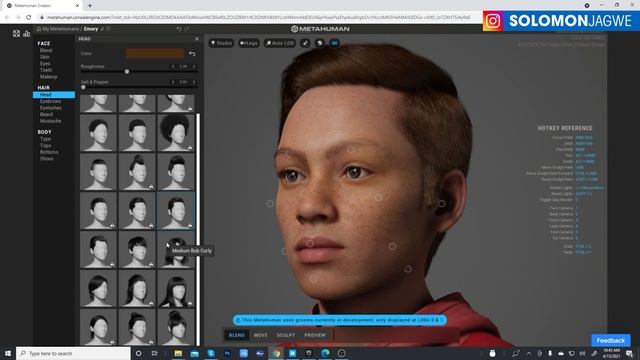Choose the mohawk-style updo hairstyle thumbnail
Screen dimensions: 640x360
pyautogui.click(x=137, y=171)
